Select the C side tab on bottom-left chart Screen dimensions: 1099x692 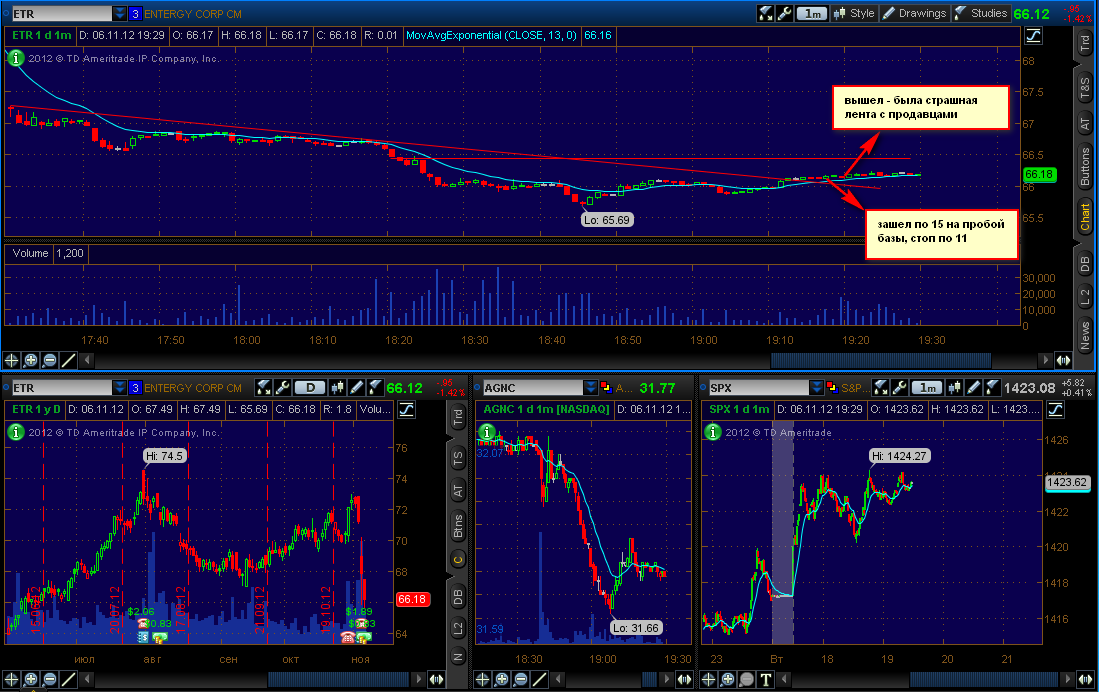click(x=458, y=559)
